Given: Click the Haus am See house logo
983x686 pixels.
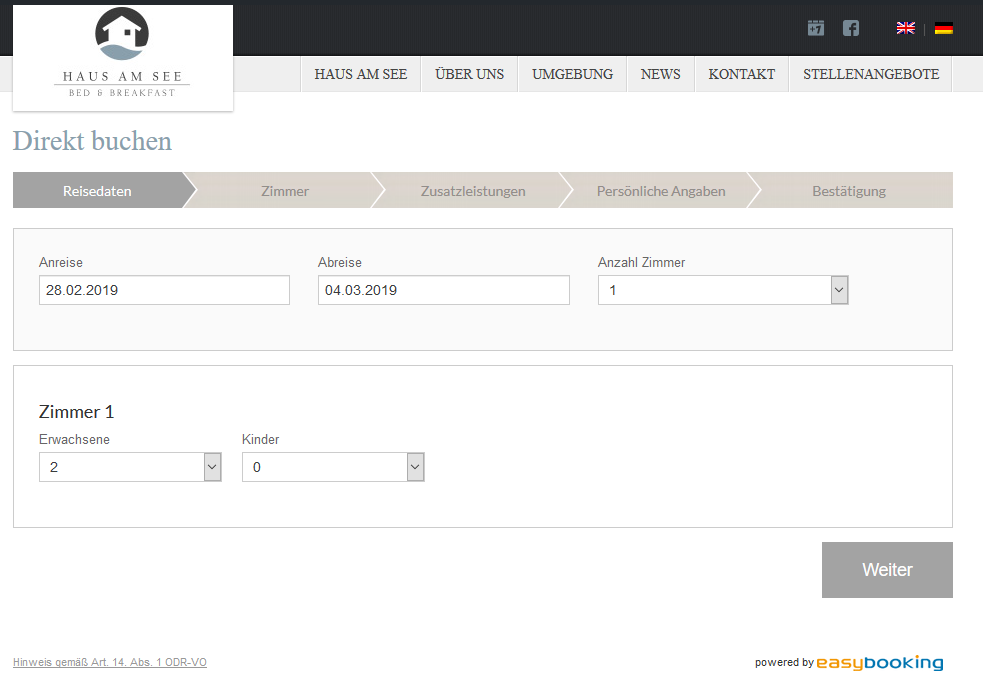Looking at the screenshot, I should (x=122, y=56).
